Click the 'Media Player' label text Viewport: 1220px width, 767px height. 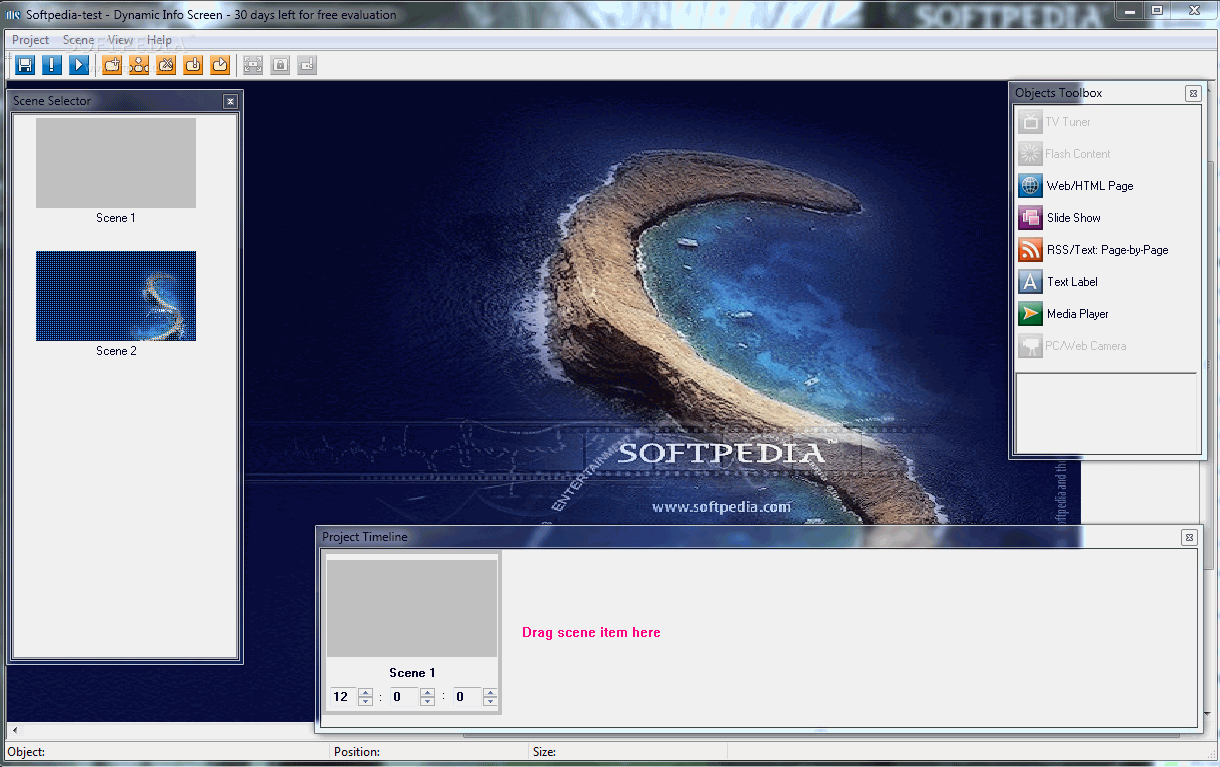point(1078,314)
